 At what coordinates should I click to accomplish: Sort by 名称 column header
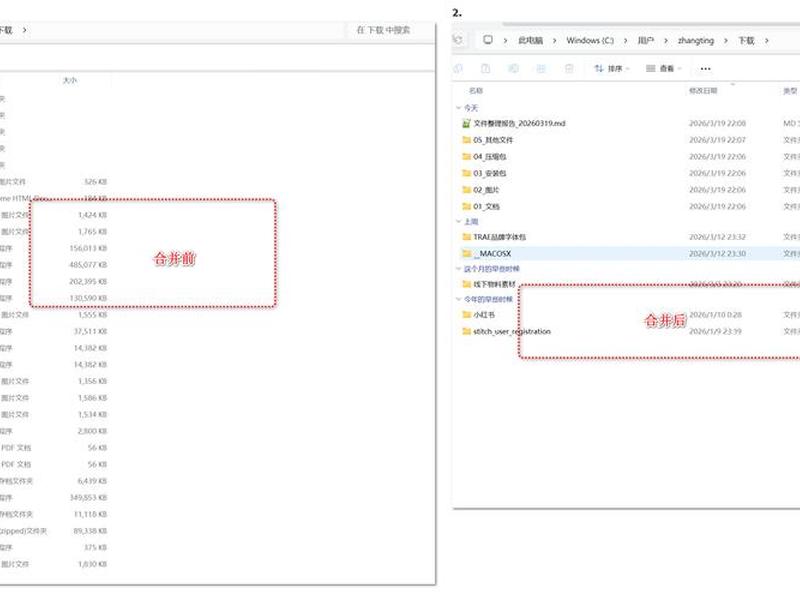(x=476, y=90)
